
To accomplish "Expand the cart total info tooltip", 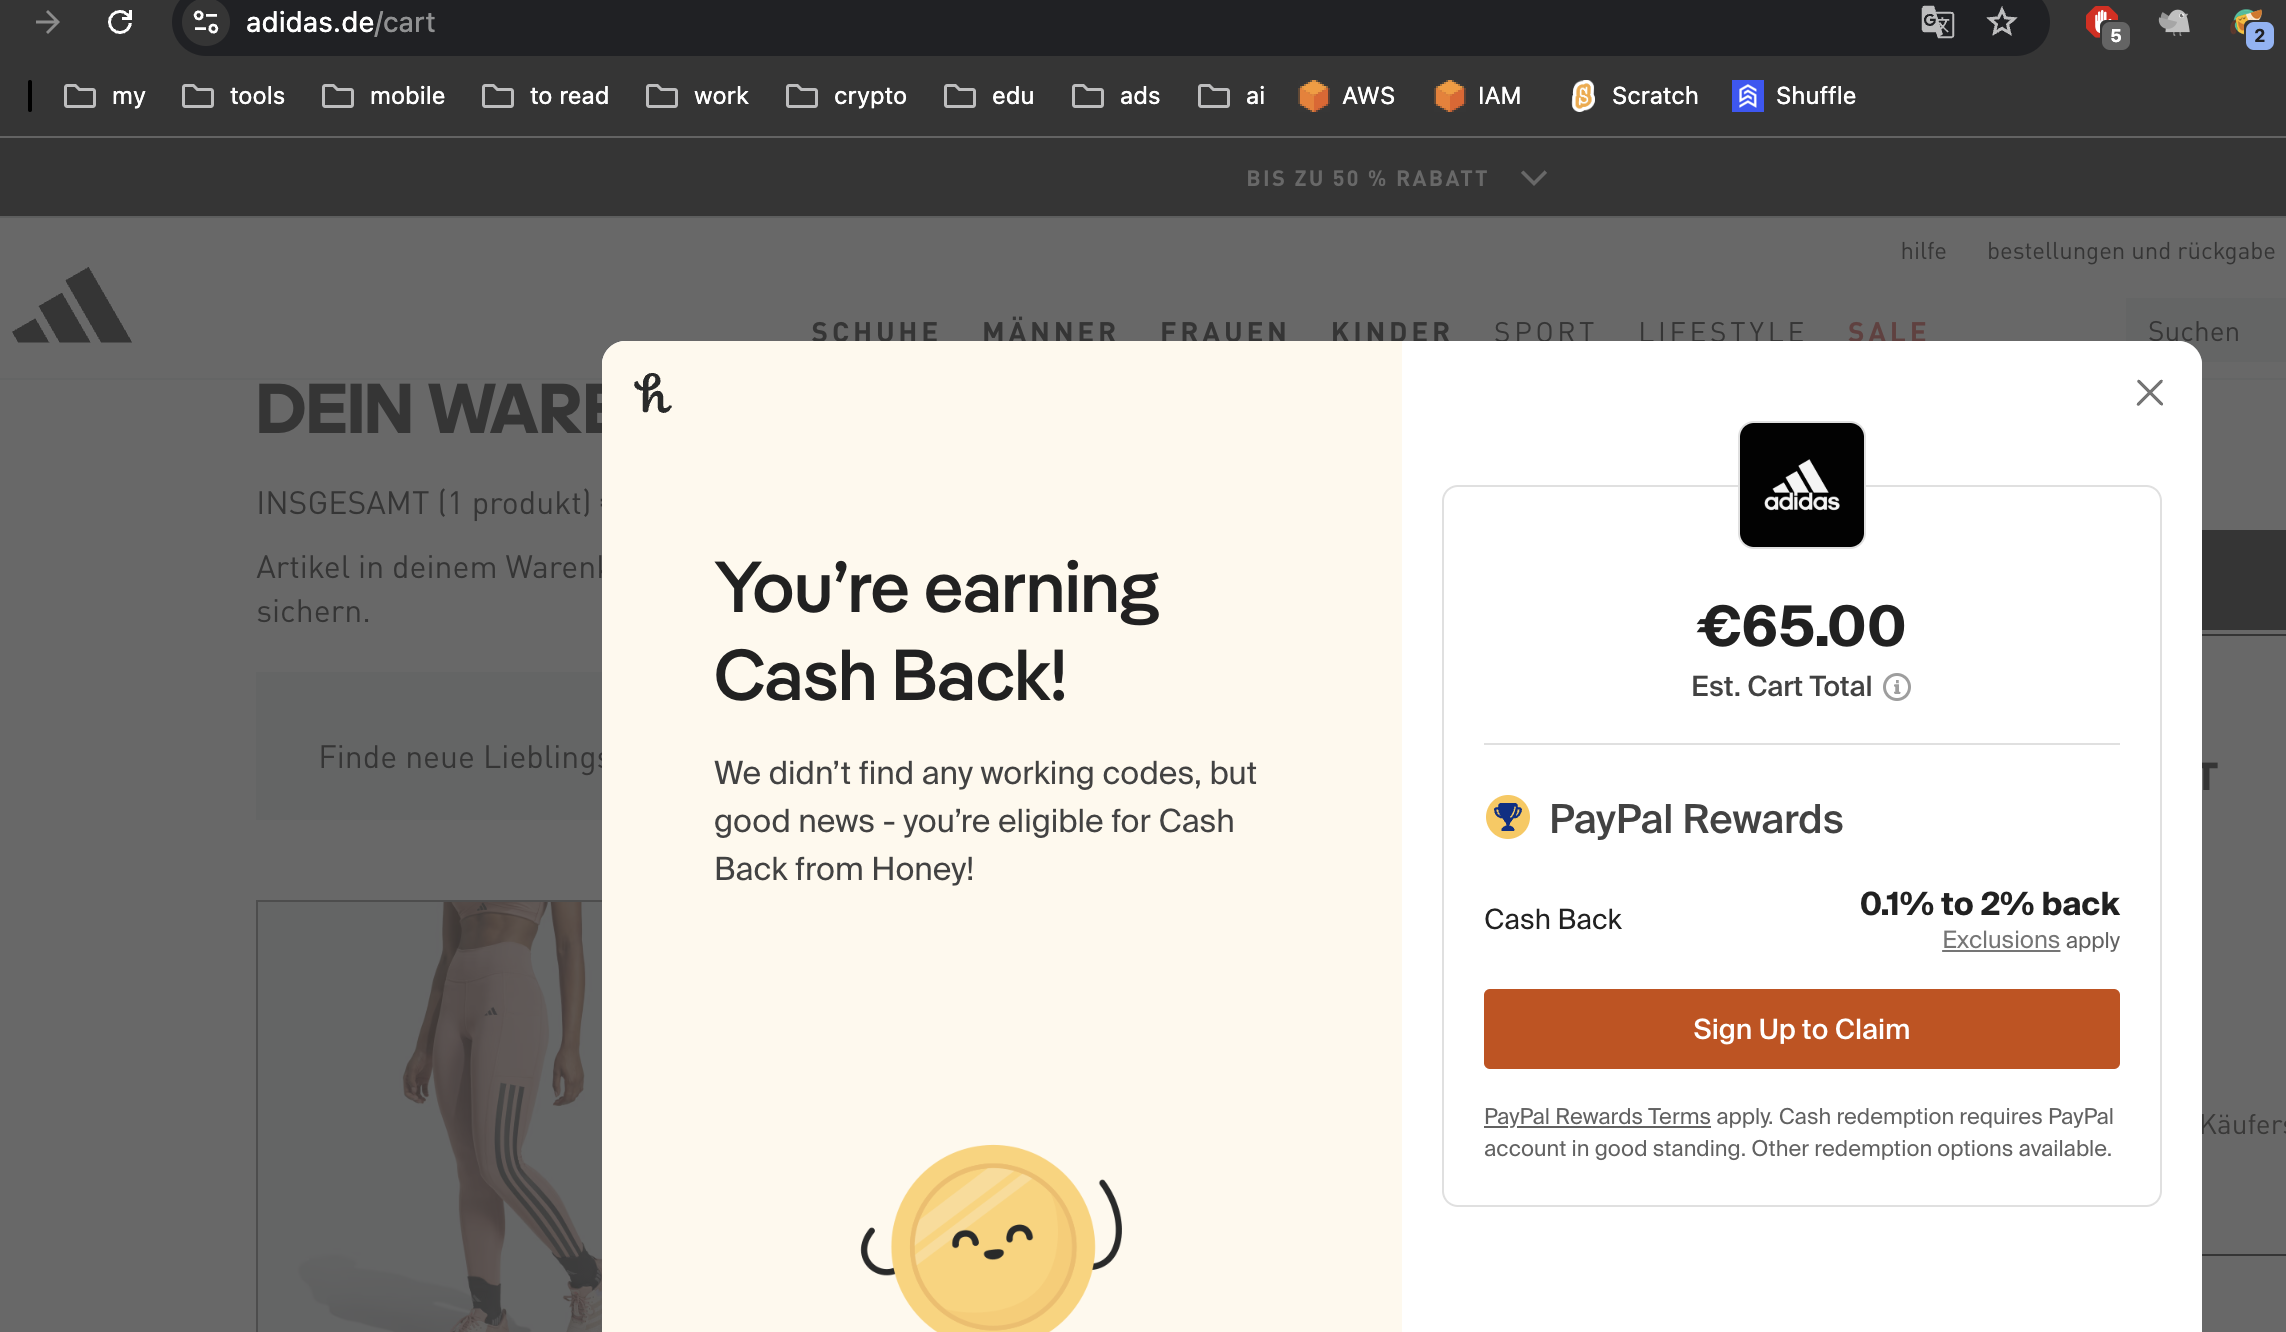I will tap(1896, 685).
